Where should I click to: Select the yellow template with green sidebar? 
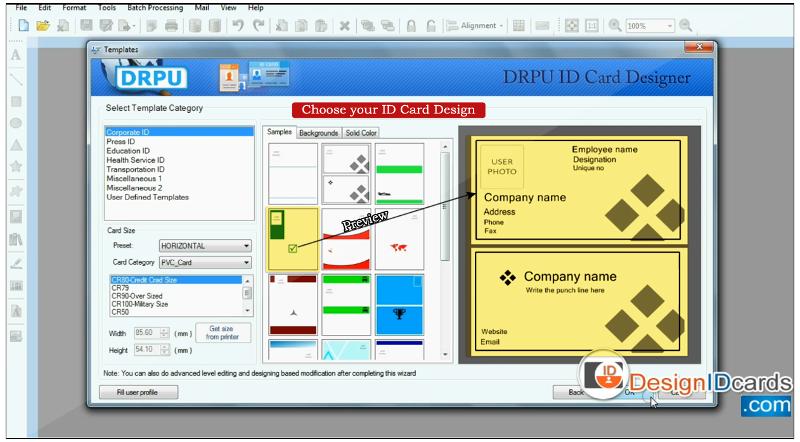coord(292,239)
